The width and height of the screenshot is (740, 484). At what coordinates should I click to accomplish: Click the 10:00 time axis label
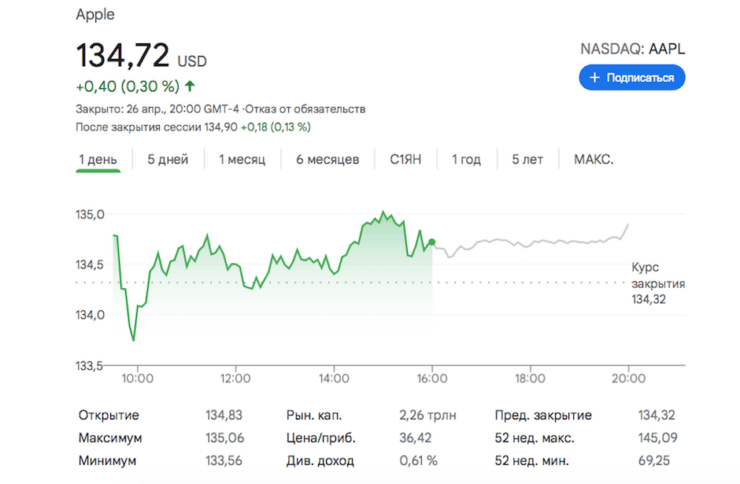[137, 378]
